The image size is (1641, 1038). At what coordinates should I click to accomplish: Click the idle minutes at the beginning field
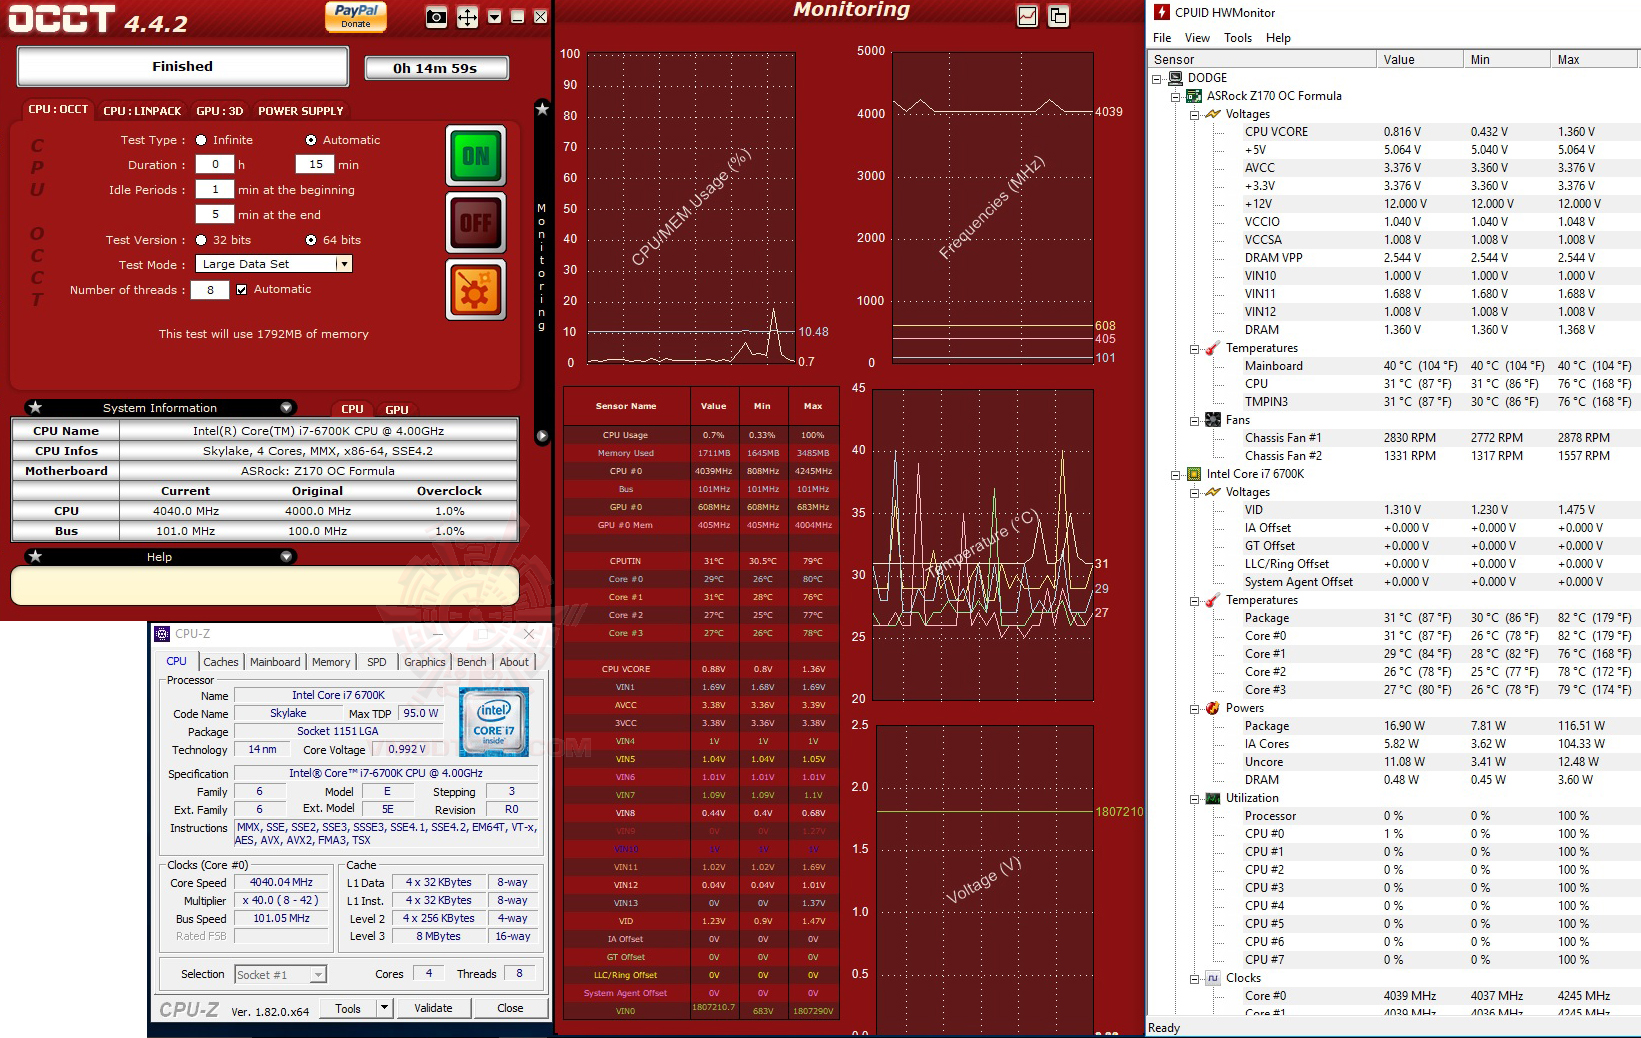(214, 190)
